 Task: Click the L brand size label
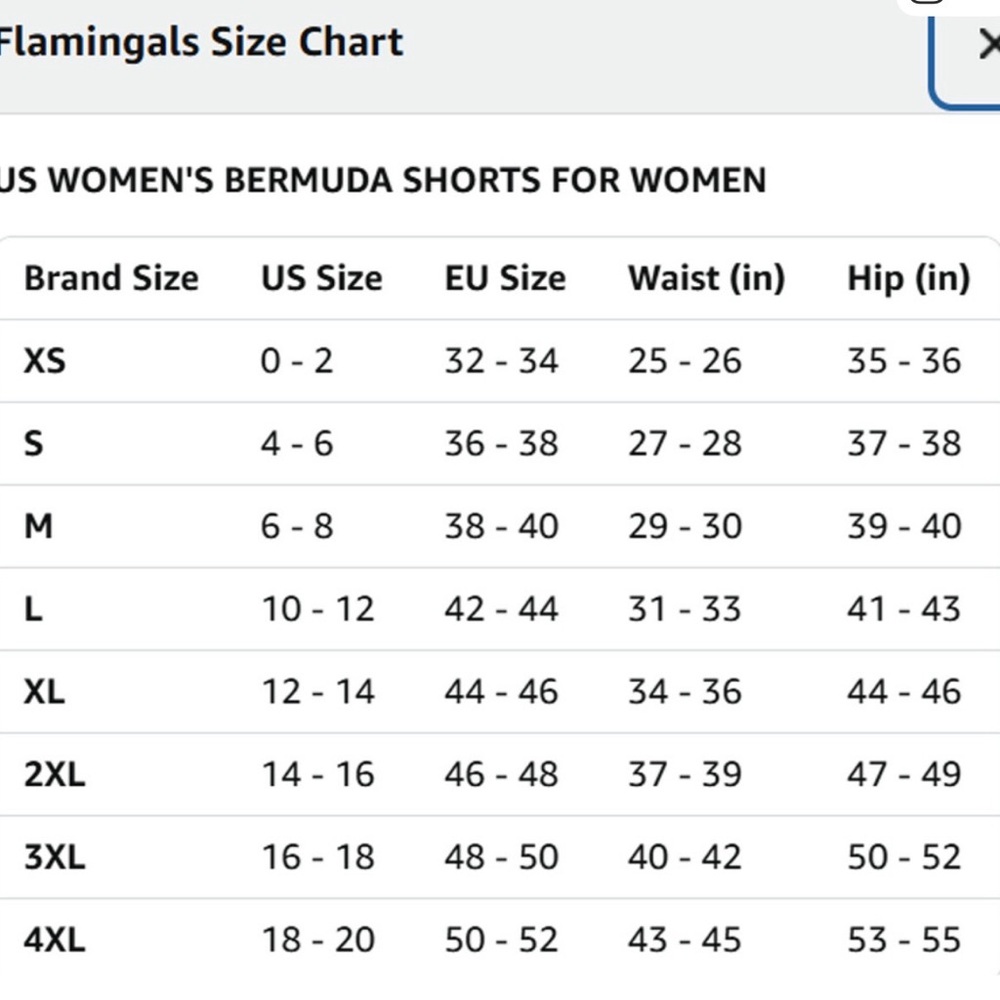point(32,608)
